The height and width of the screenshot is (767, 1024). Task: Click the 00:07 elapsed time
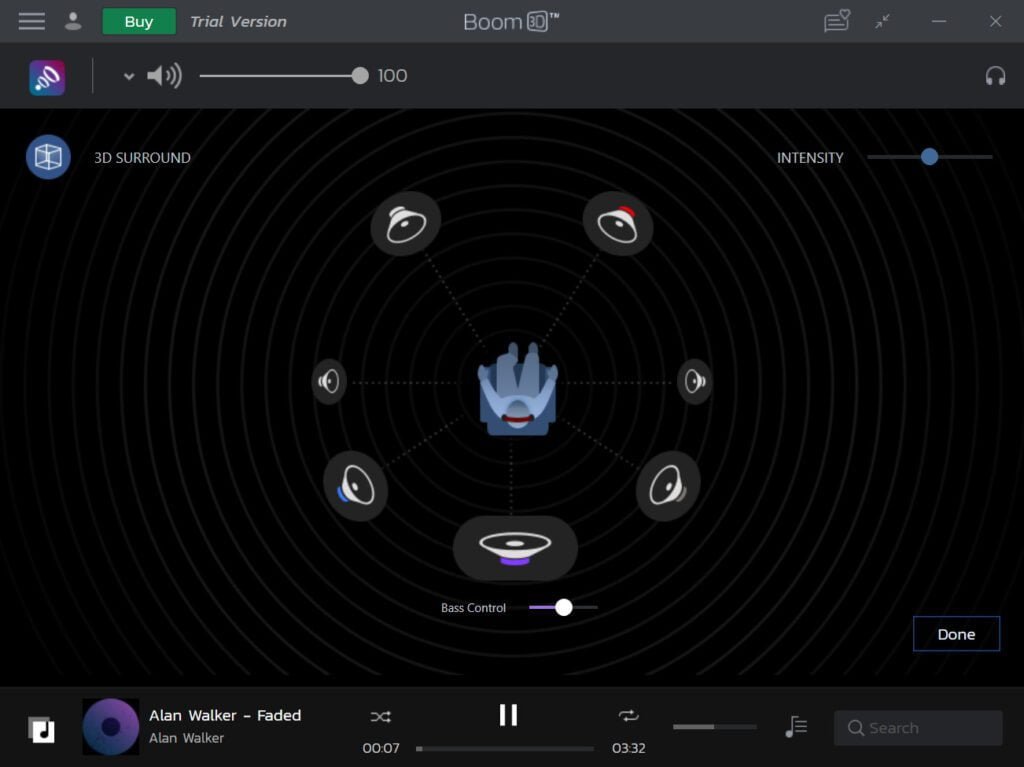point(381,748)
